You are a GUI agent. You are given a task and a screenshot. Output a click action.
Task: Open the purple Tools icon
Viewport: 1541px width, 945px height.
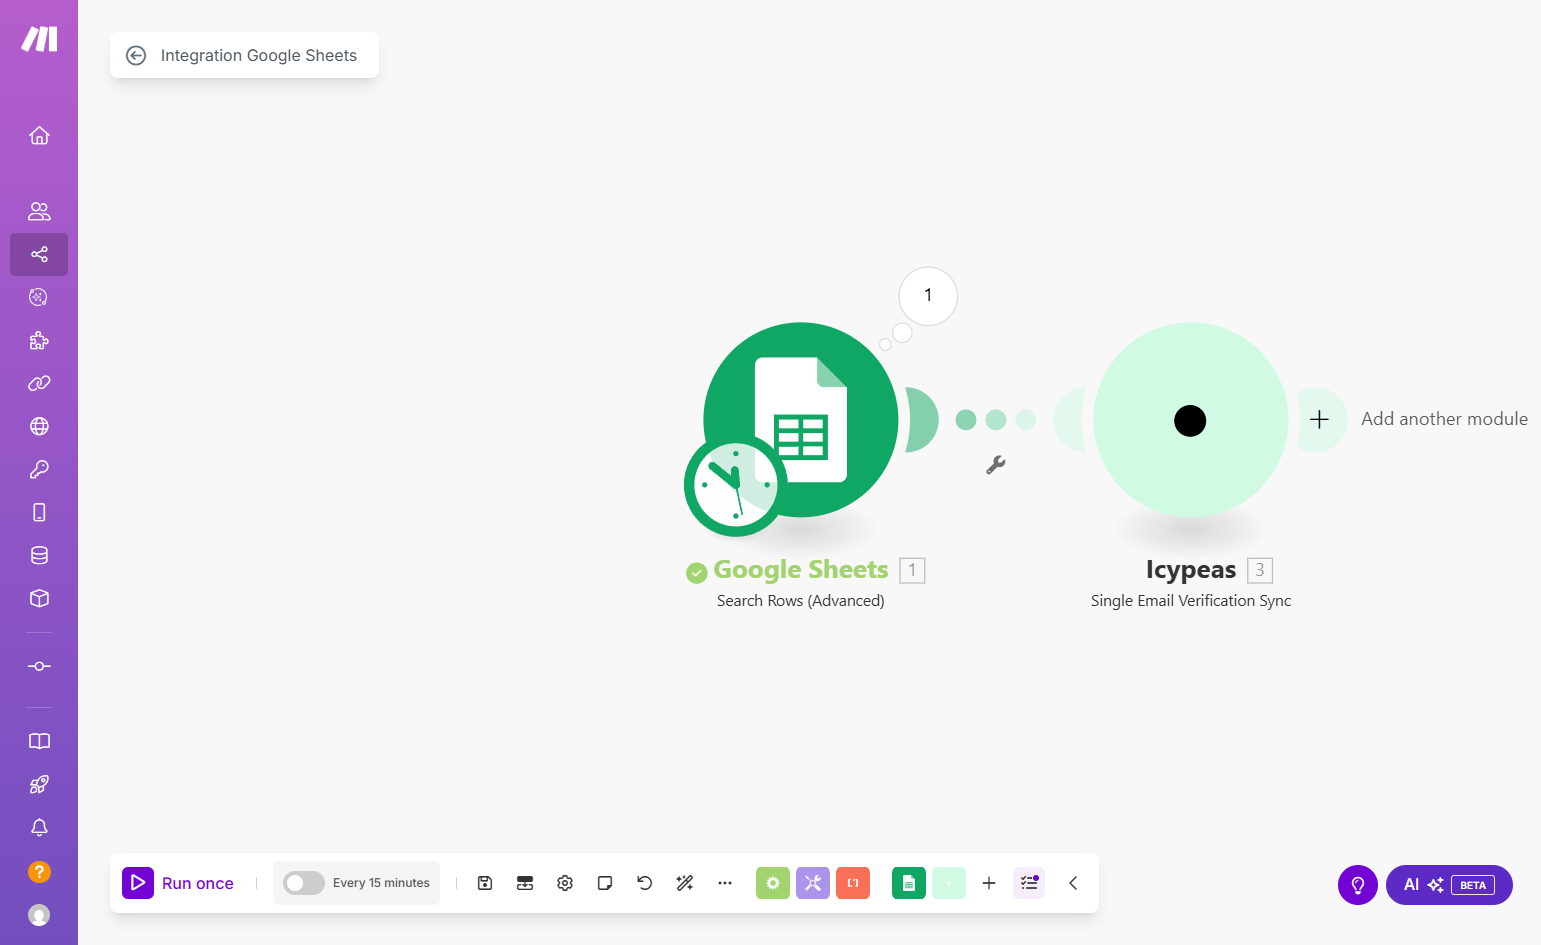pos(813,883)
